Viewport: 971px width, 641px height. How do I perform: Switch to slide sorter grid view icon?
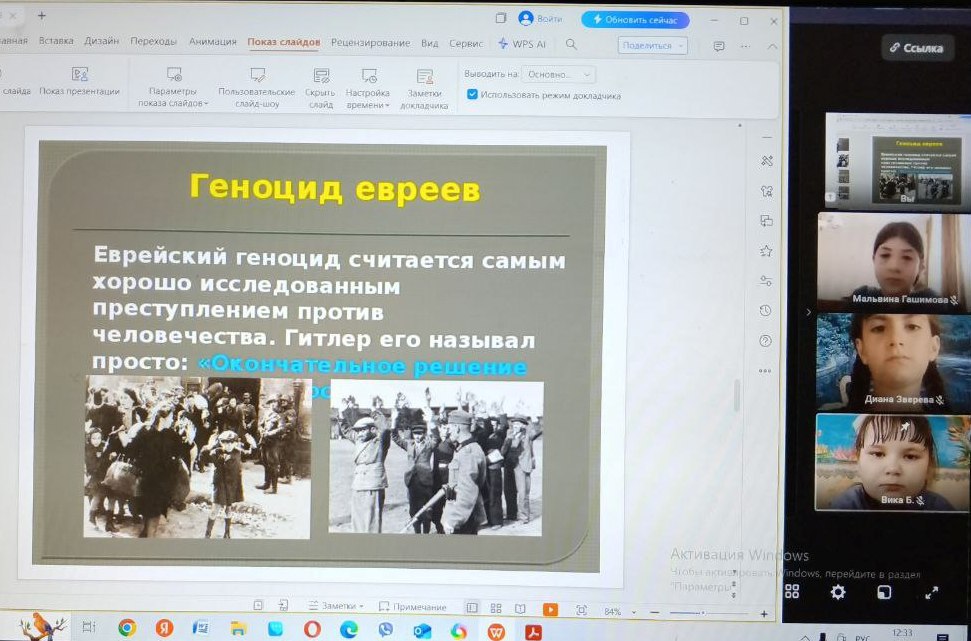tap(496, 609)
